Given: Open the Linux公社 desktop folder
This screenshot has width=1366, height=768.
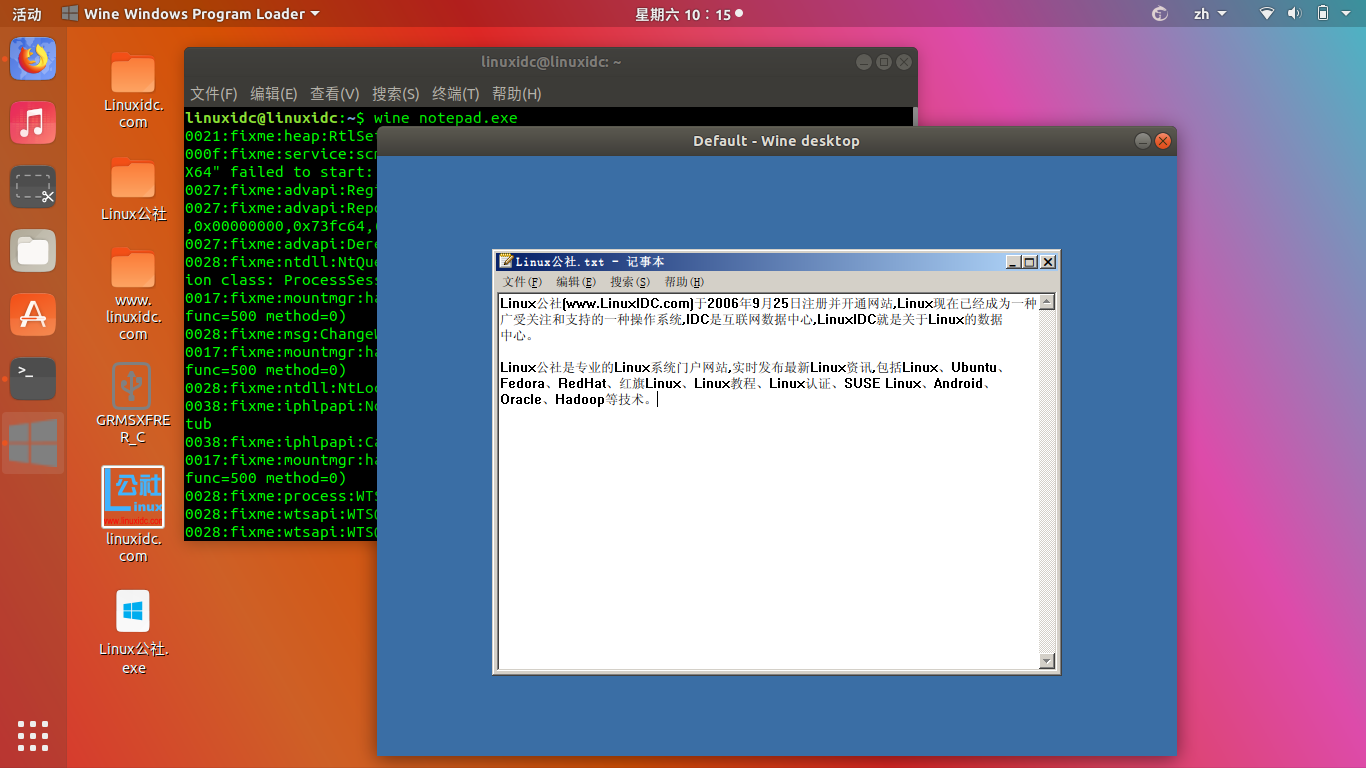Looking at the screenshot, I should tap(133, 188).
